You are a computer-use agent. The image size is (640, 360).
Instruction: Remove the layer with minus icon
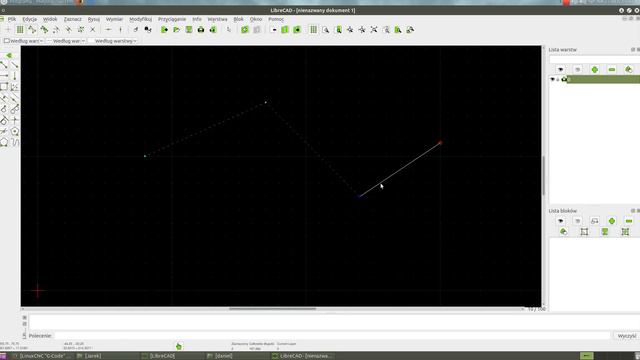coord(612,70)
